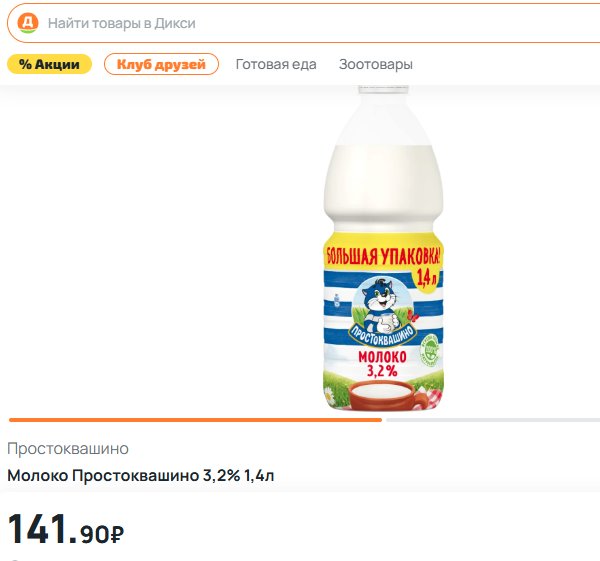The image size is (600, 561).
Task: Focus the 'Найти товары в Дикси' search field
Action: point(303,23)
